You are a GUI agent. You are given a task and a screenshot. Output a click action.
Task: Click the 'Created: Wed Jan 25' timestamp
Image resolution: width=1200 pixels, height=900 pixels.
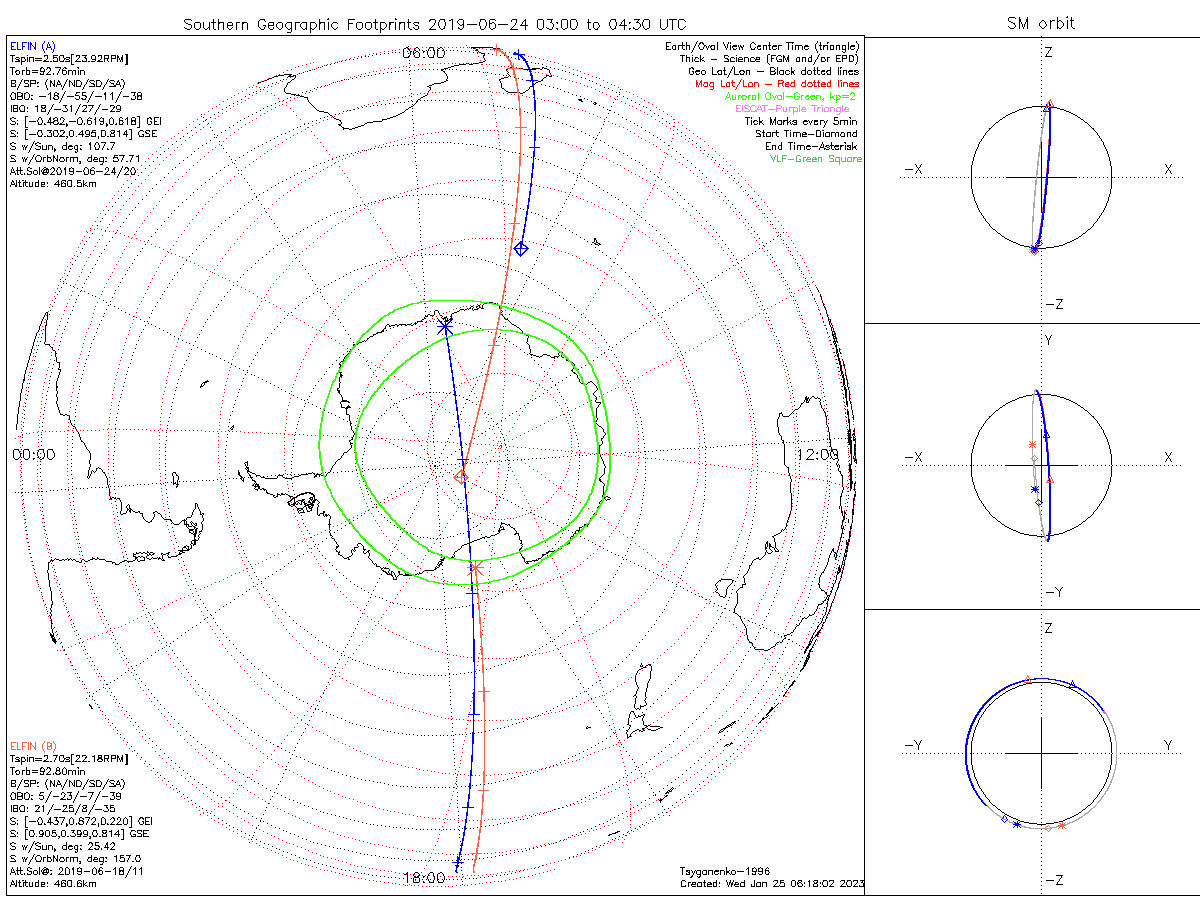click(771, 883)
